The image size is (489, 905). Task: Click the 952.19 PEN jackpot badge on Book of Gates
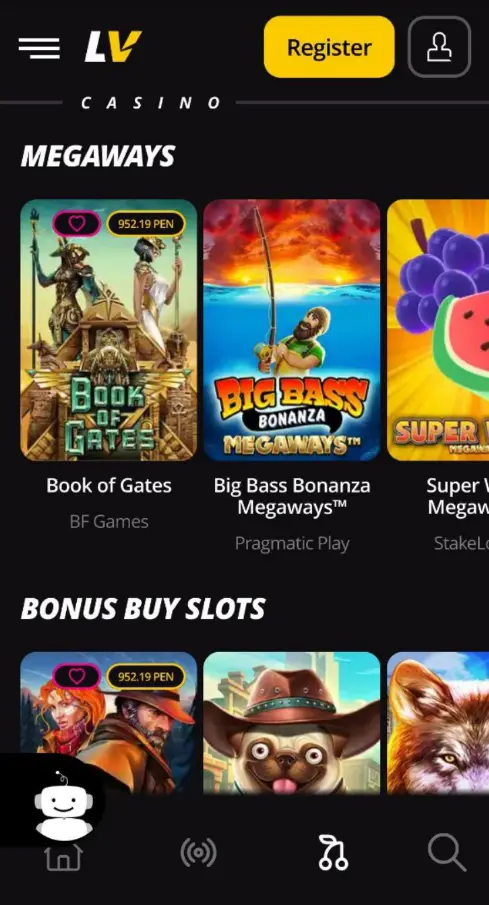[x=145, y=224]
